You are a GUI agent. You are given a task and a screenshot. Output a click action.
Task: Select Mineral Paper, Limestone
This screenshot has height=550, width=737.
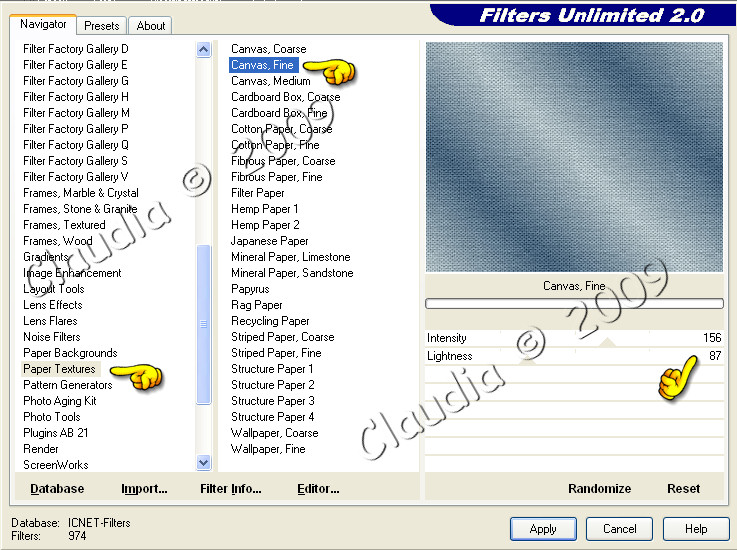[290, 257]
